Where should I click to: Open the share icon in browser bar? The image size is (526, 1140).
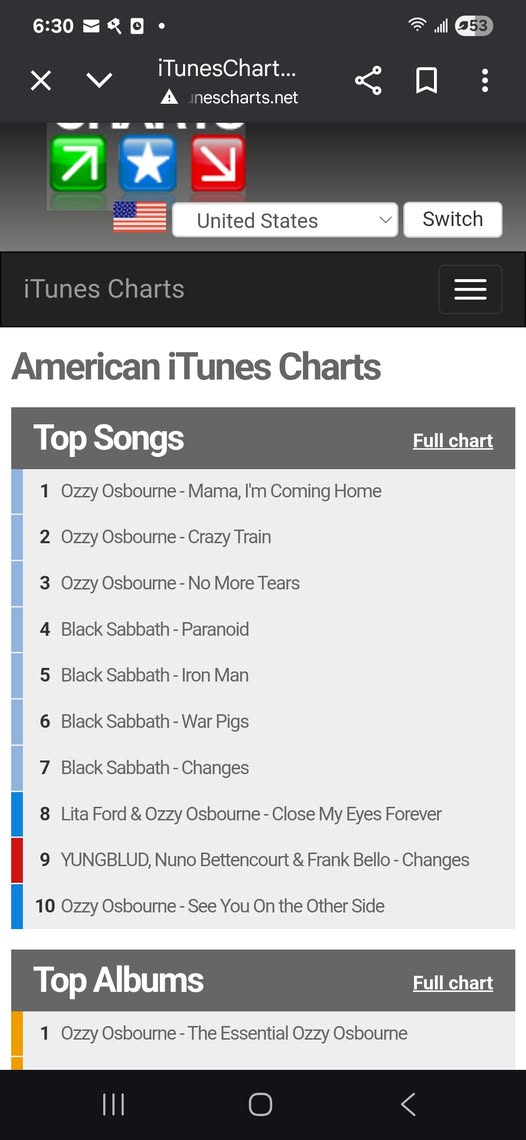tap(368, 80)
